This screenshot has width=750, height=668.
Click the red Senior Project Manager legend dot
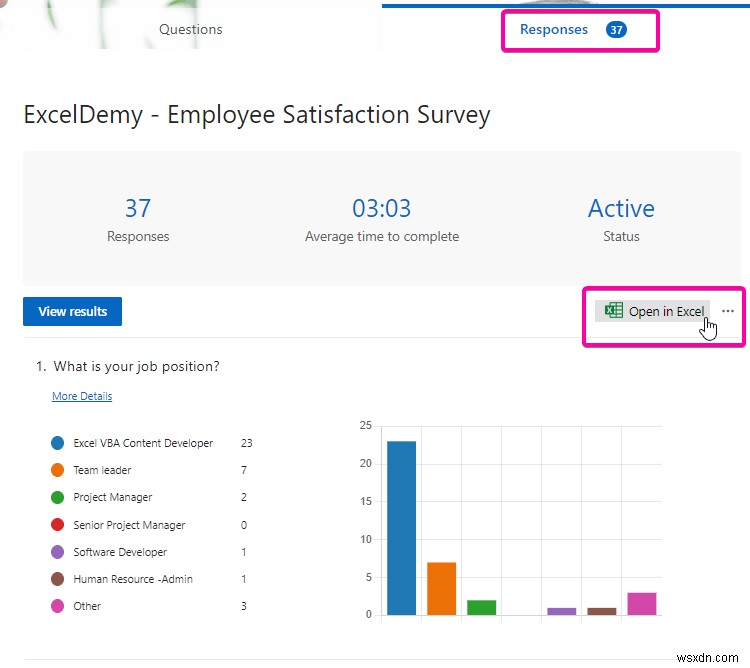point(56,525)
